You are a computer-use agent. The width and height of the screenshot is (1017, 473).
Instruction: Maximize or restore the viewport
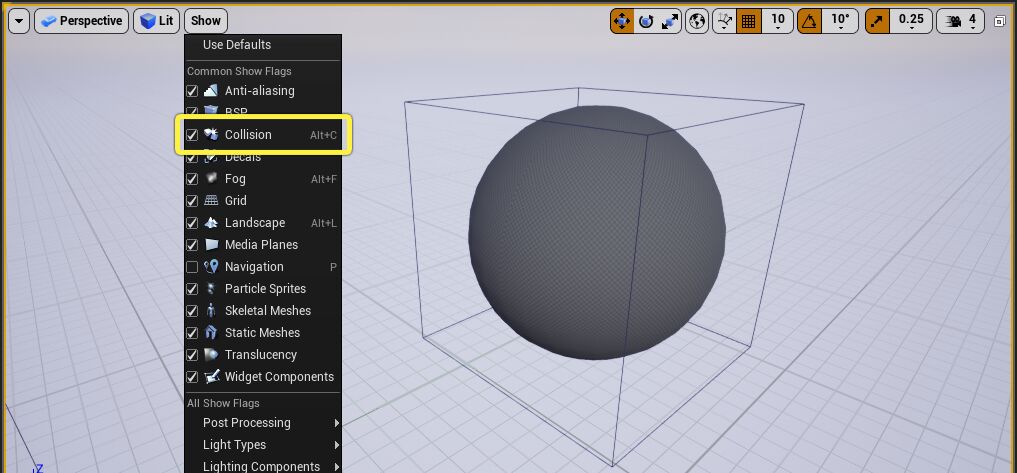click(999, 21)
